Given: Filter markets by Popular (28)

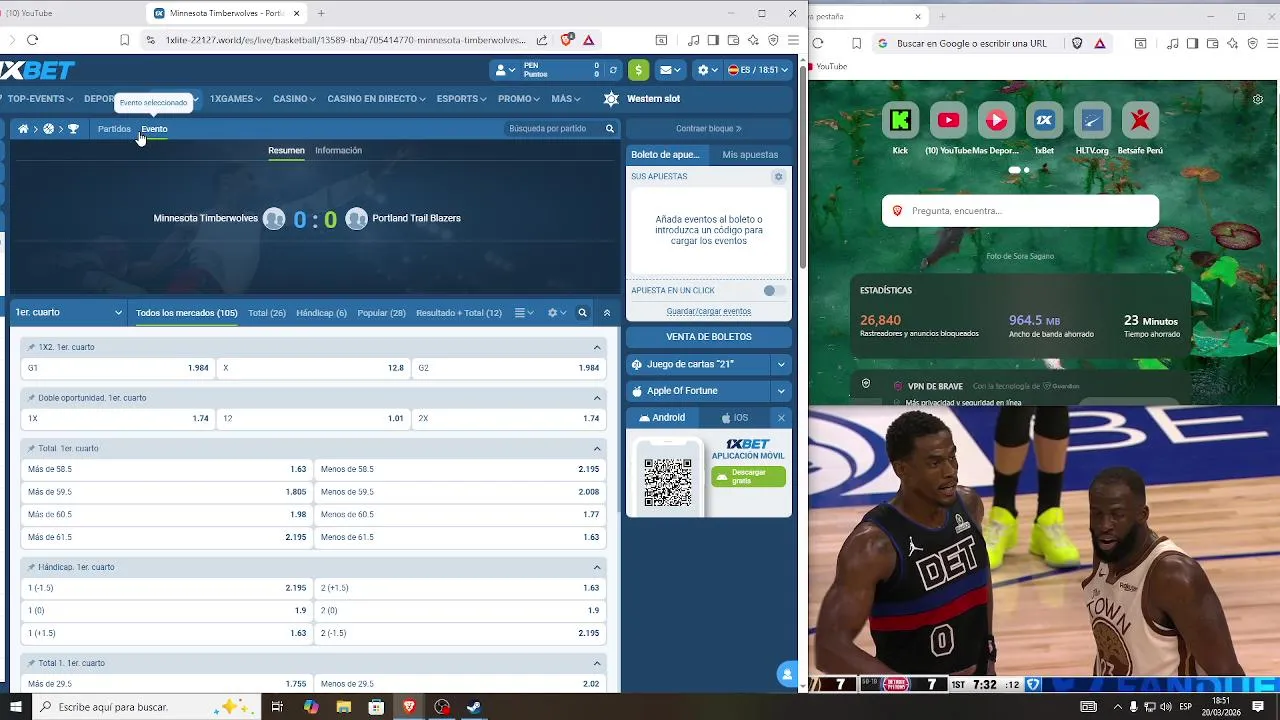Looking at the screenshot, I should (381, 313).
